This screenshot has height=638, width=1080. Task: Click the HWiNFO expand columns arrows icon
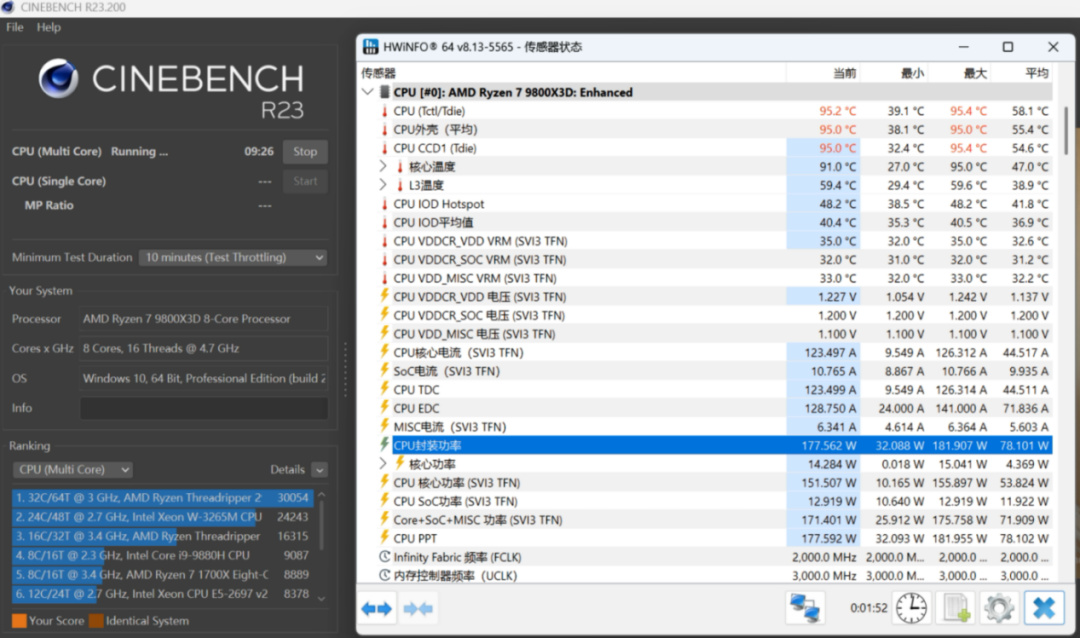[x=376, y=608]
